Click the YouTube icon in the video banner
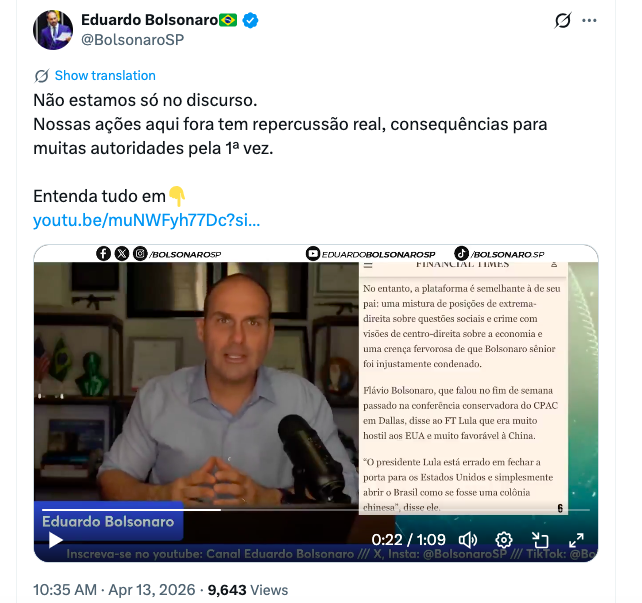This screenshot has height=603, width=642. click(312, 254)
